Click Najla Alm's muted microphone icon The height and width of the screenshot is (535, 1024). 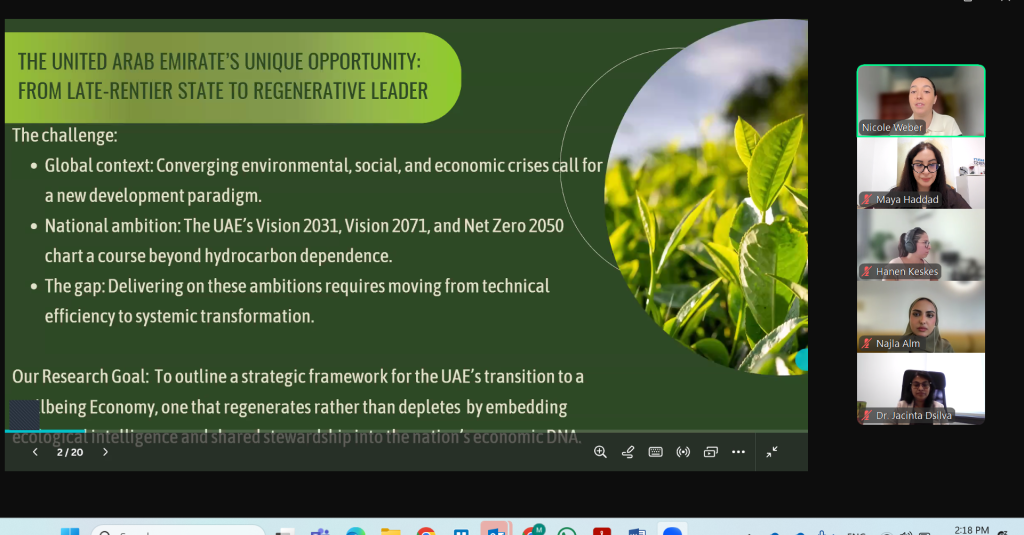tap(867, 343)
